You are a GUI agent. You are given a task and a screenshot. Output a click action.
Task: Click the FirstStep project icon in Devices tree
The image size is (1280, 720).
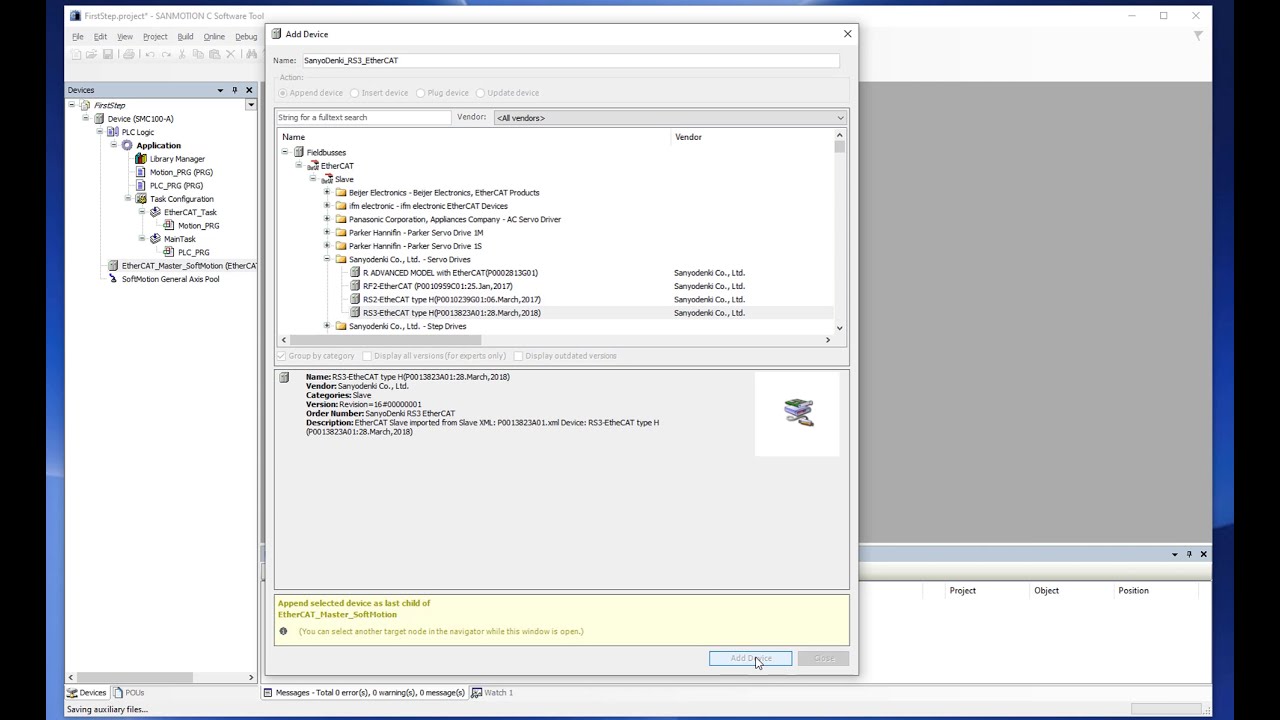coord(85,105)
